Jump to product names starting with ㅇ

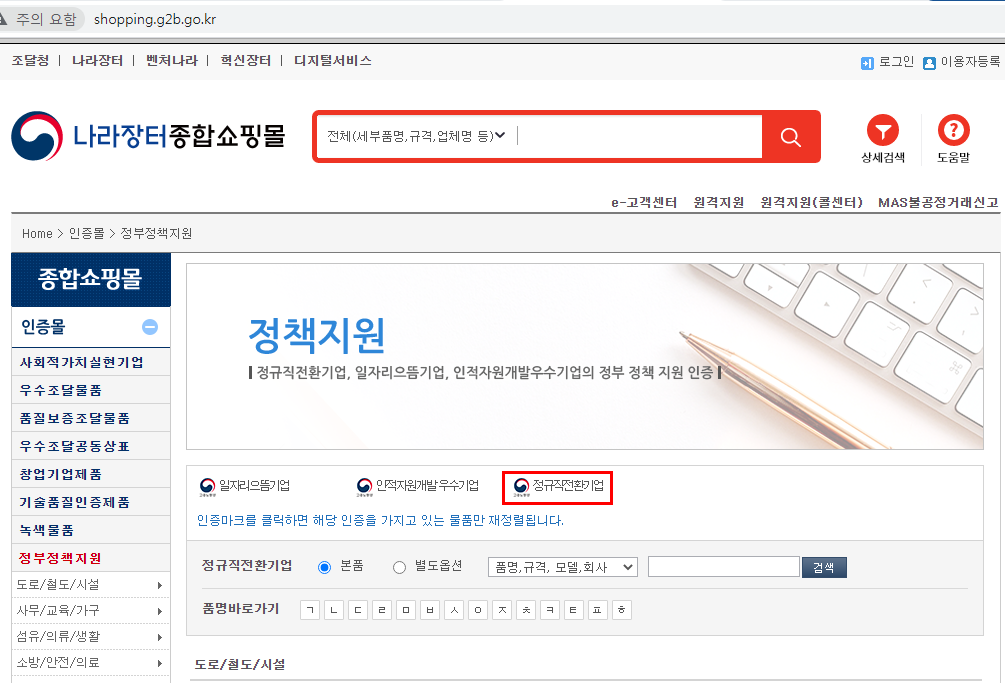click(478, 610)
